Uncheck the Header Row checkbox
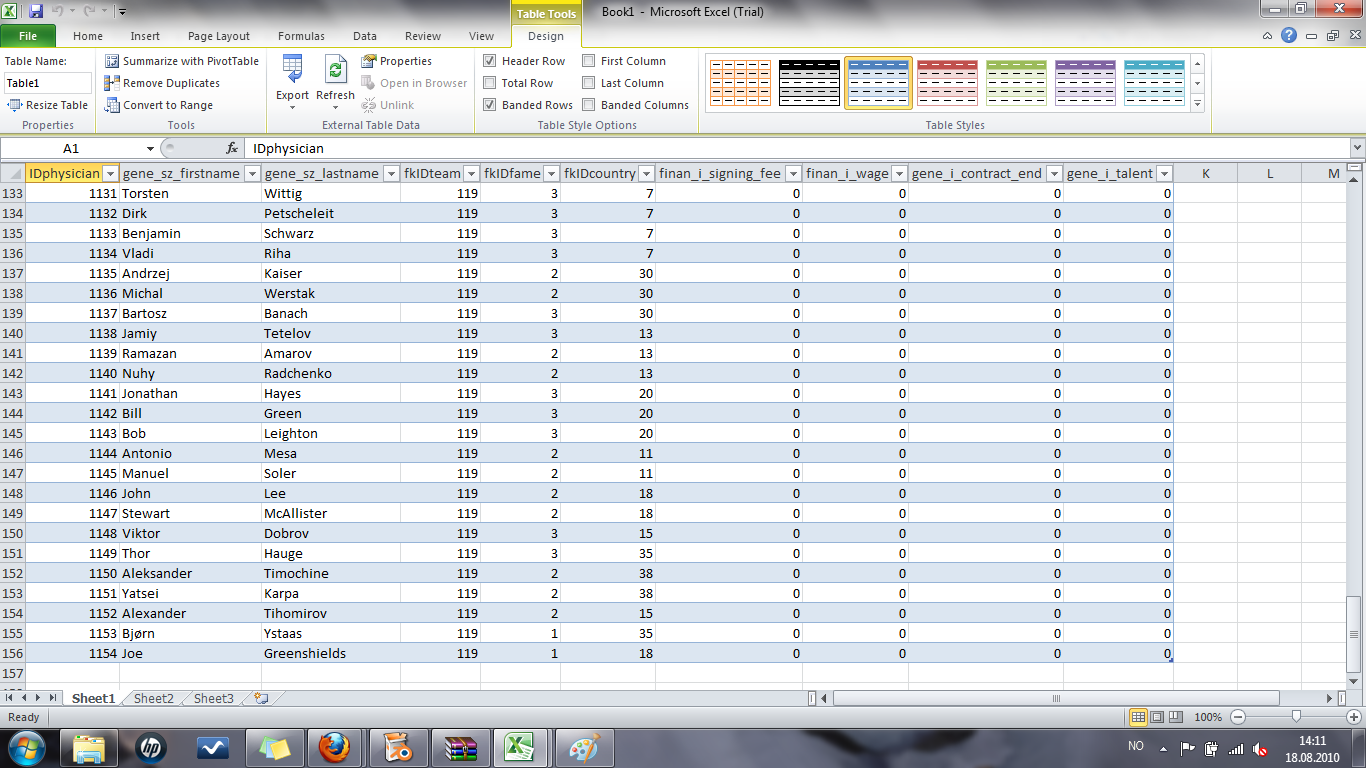Screen dimensions: 1366x768 tap(490, 61)
